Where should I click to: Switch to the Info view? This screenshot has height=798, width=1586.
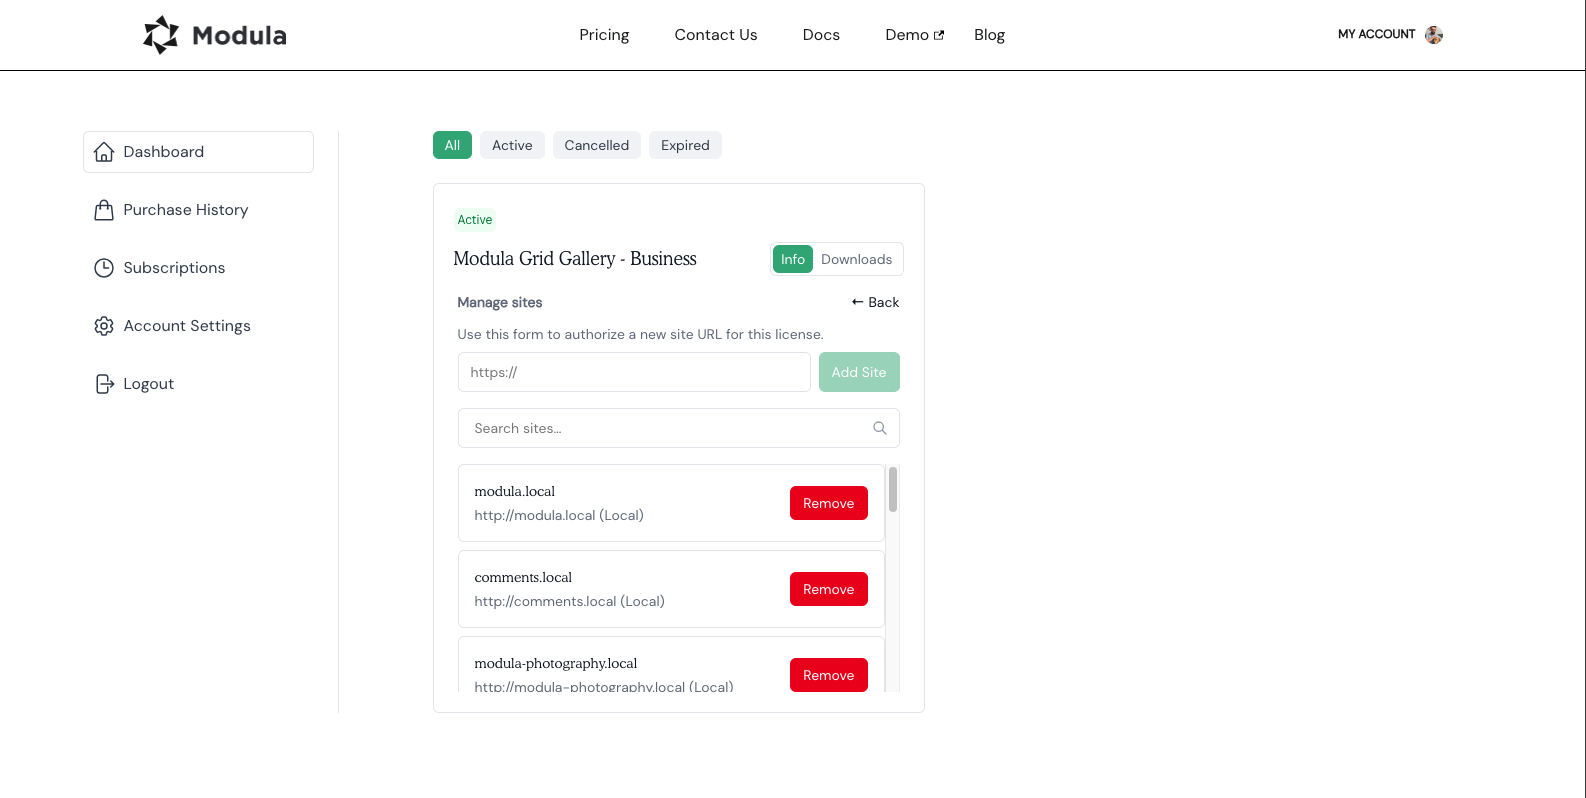[793, 259]
